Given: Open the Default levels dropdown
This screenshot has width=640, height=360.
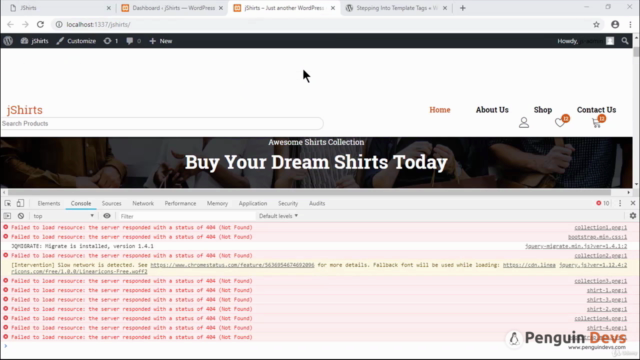Looking at the screenshot, I should pos(278,216).
